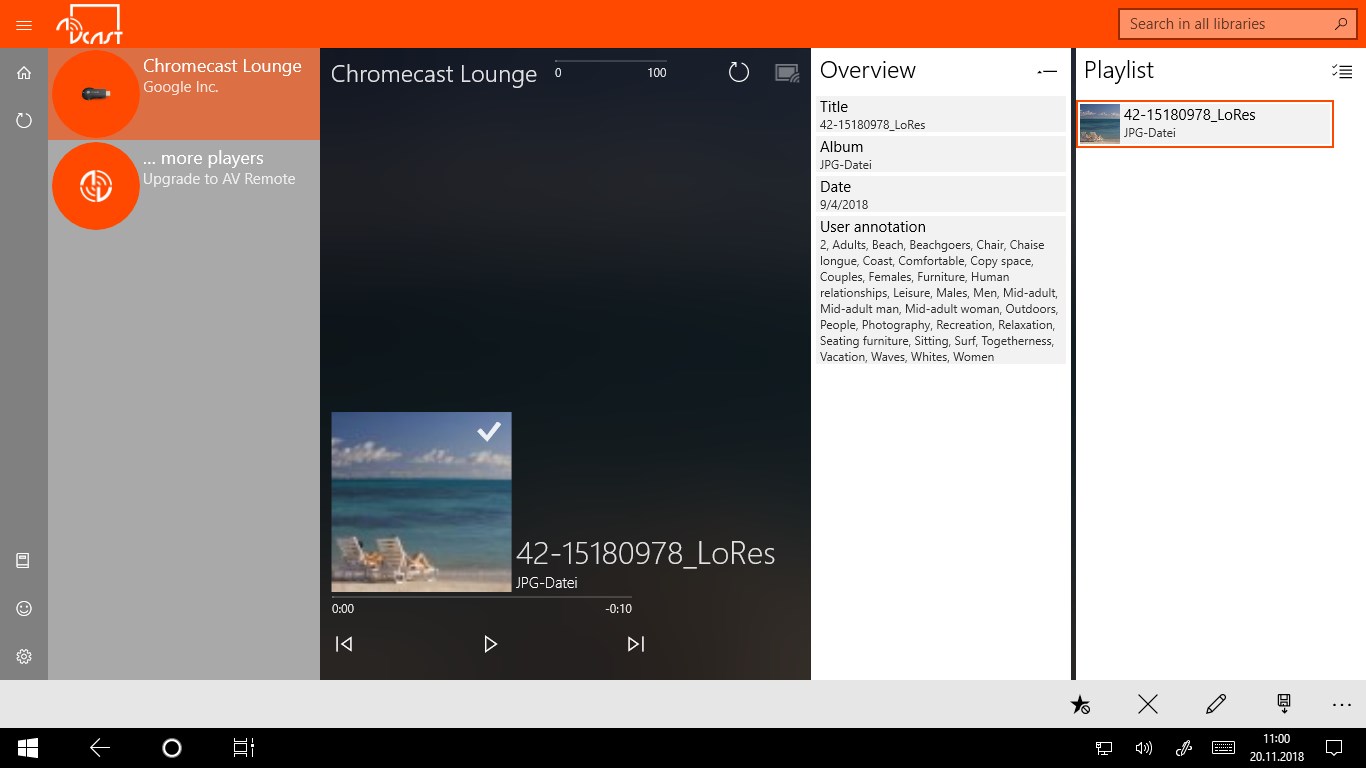This screenshot has width=1366, height=768.
Task: Open the more options ellipsis
Action: [x=1342, y=705]
